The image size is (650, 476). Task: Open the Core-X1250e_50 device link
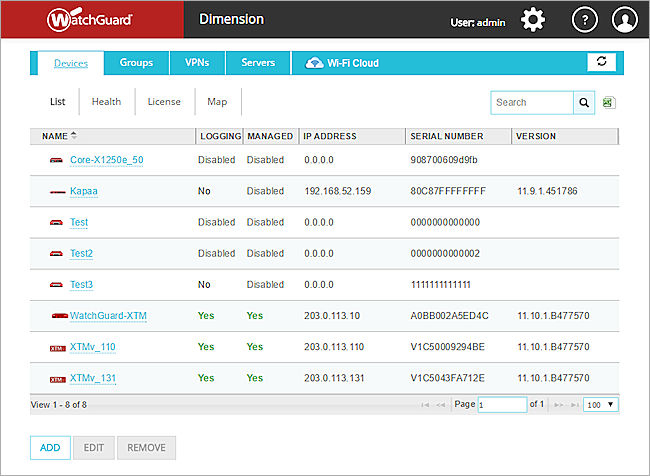click(x=106, y=160)
